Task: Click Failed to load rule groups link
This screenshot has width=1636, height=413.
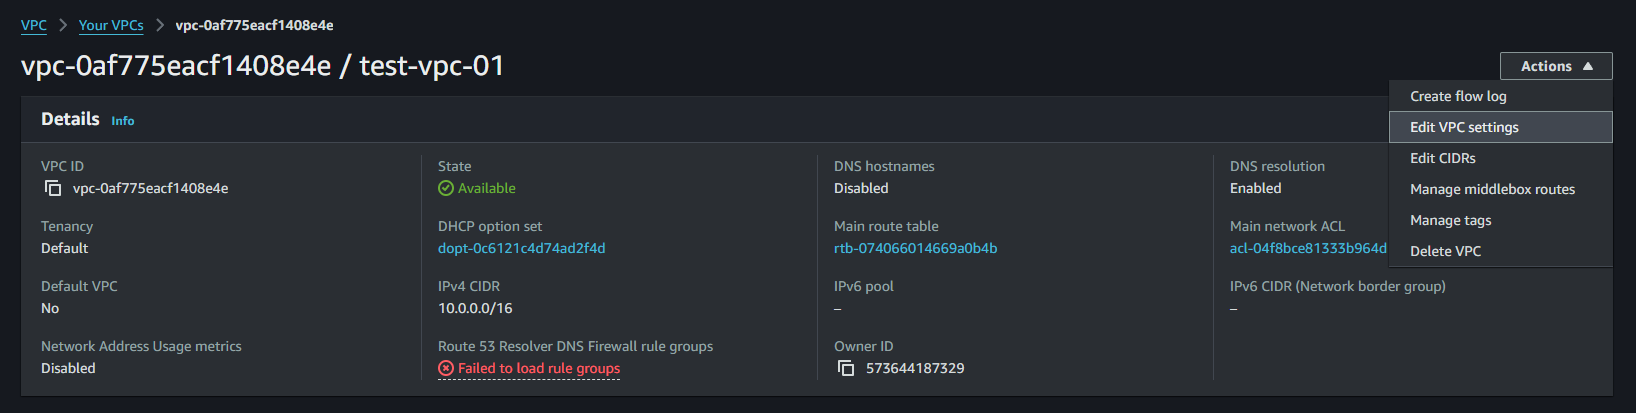Action: coord(539,368)
